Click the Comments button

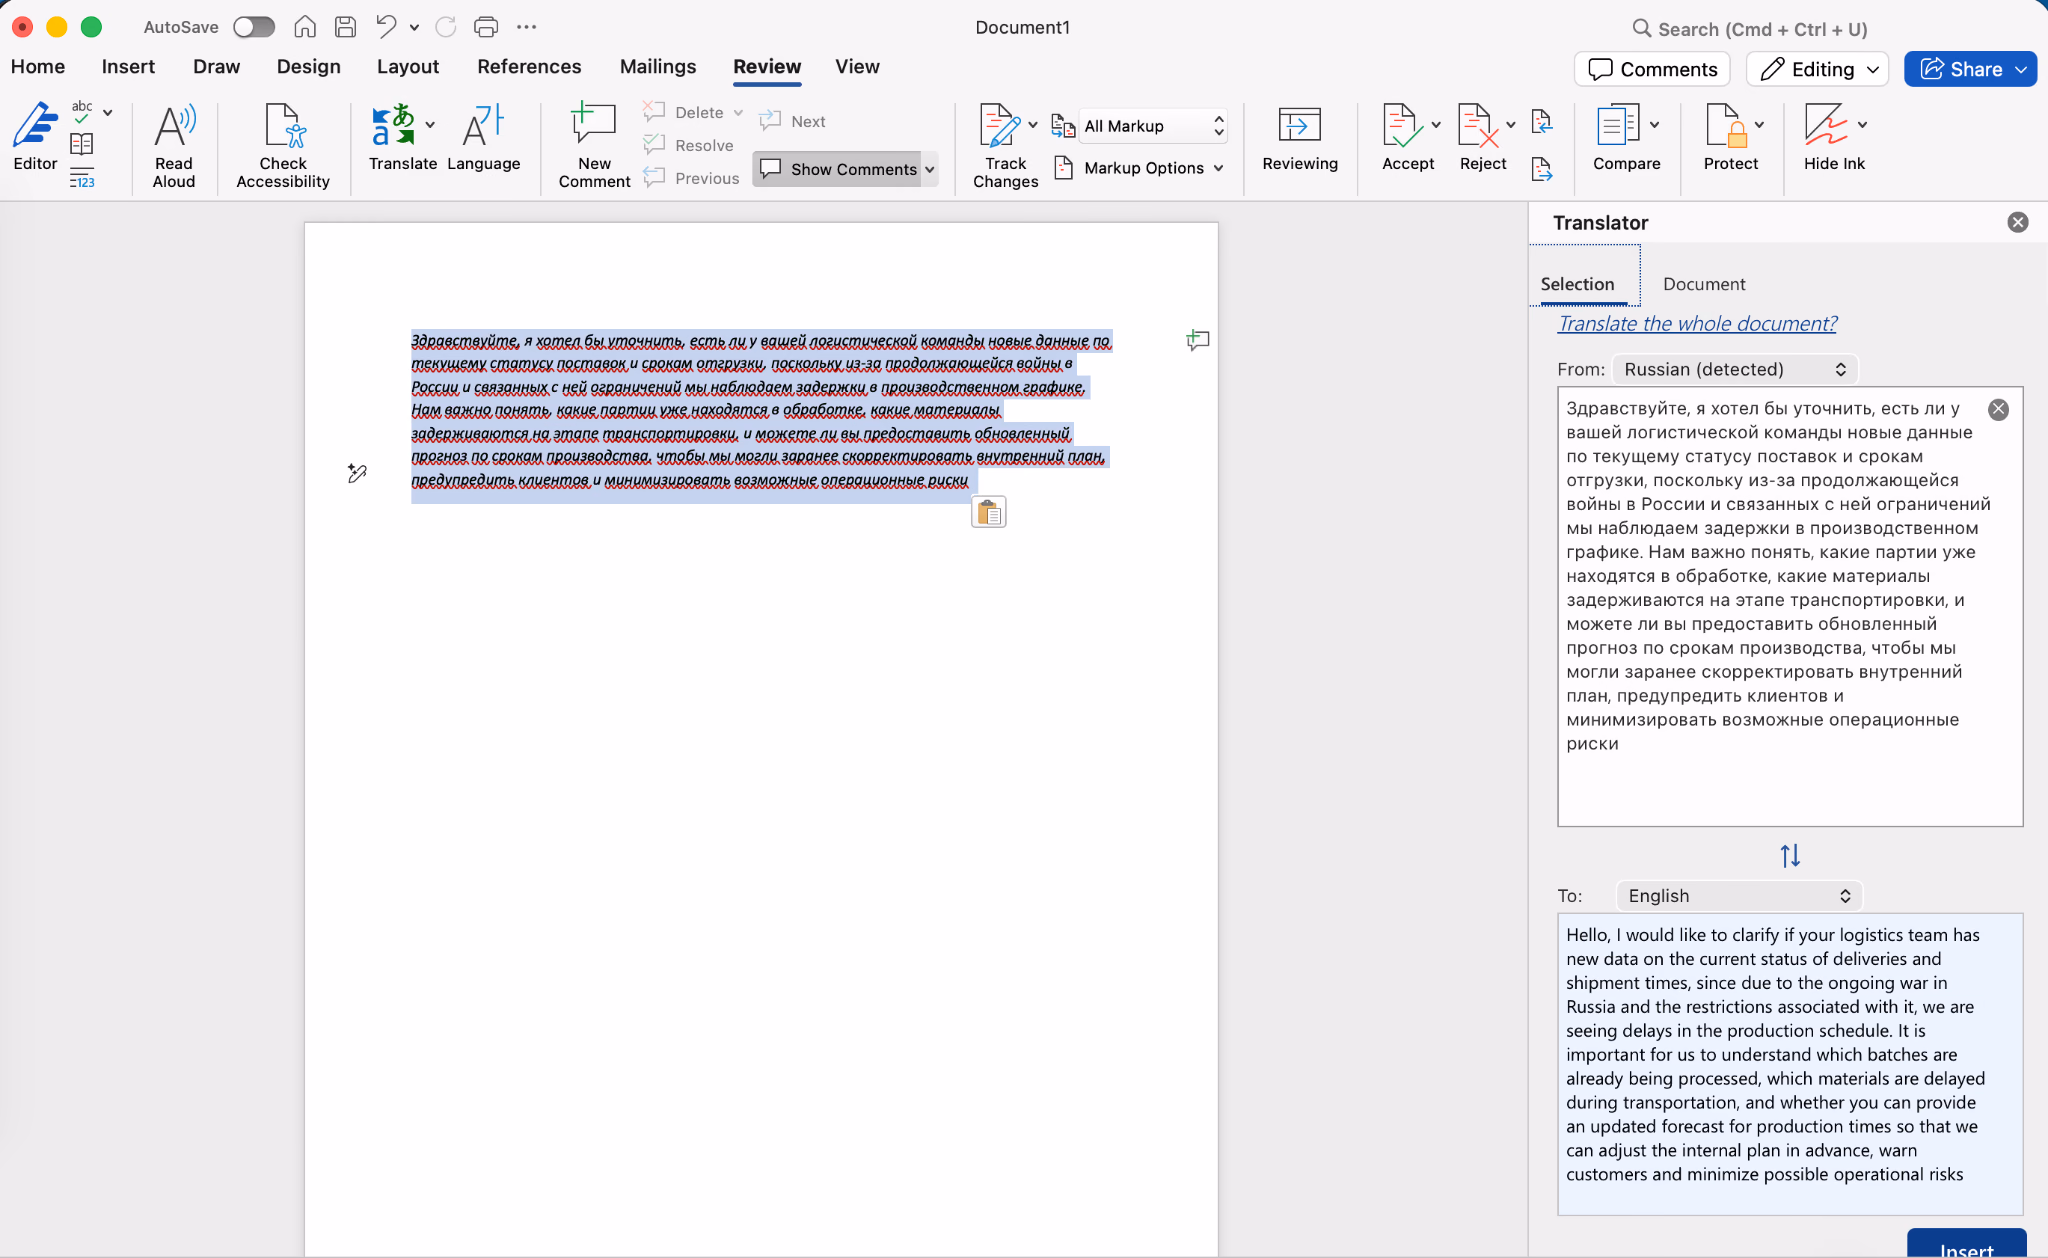coord(1653,69)
